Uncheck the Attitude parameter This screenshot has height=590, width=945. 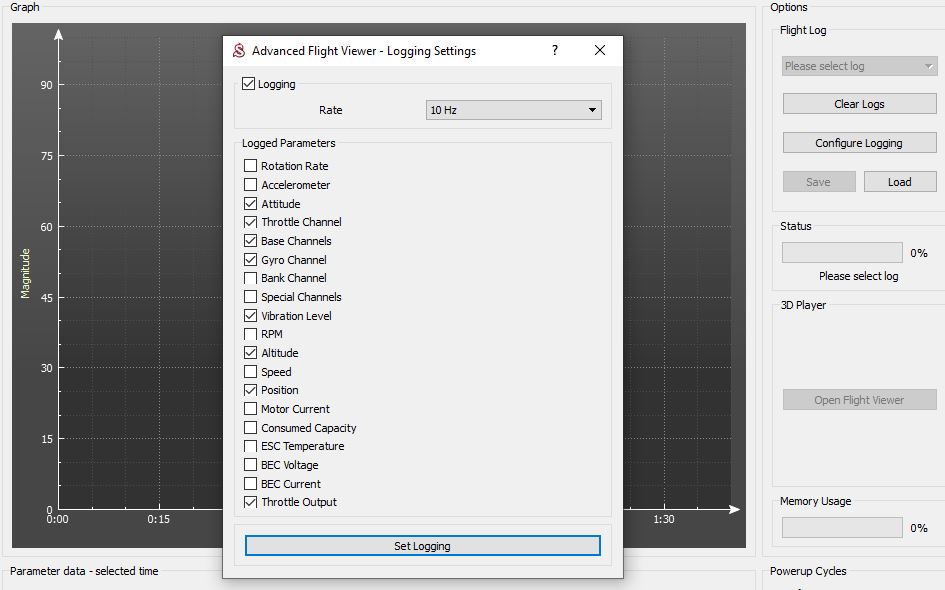(x=251, y=204)
